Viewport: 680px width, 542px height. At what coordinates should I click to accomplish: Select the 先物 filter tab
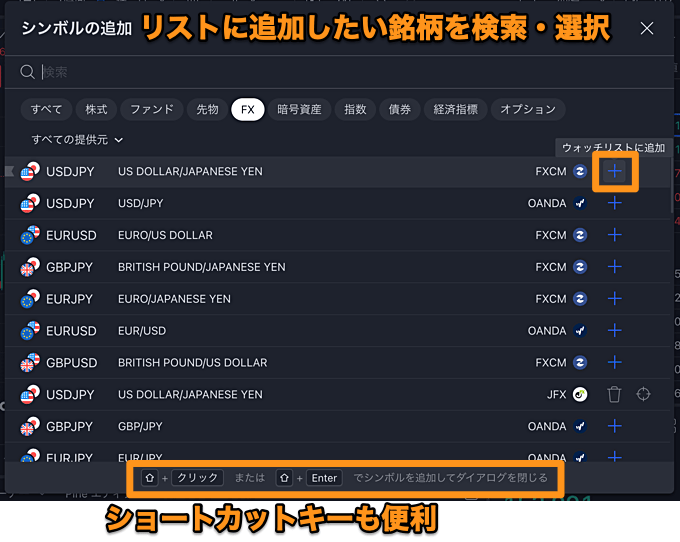(x=207, y=109)
